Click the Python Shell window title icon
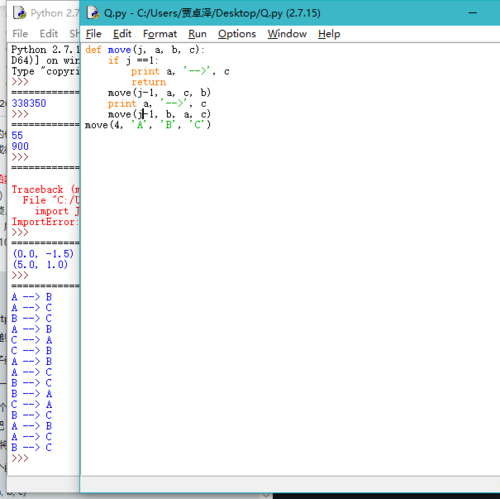 (19, 13)
